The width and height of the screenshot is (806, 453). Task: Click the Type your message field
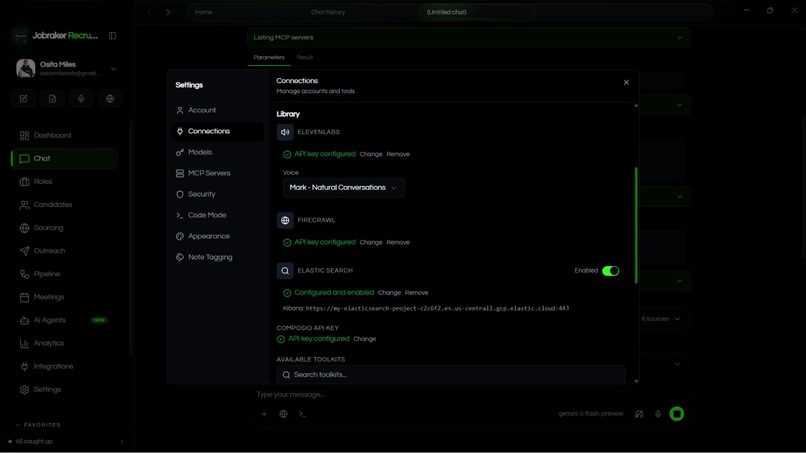coord(468,395)
